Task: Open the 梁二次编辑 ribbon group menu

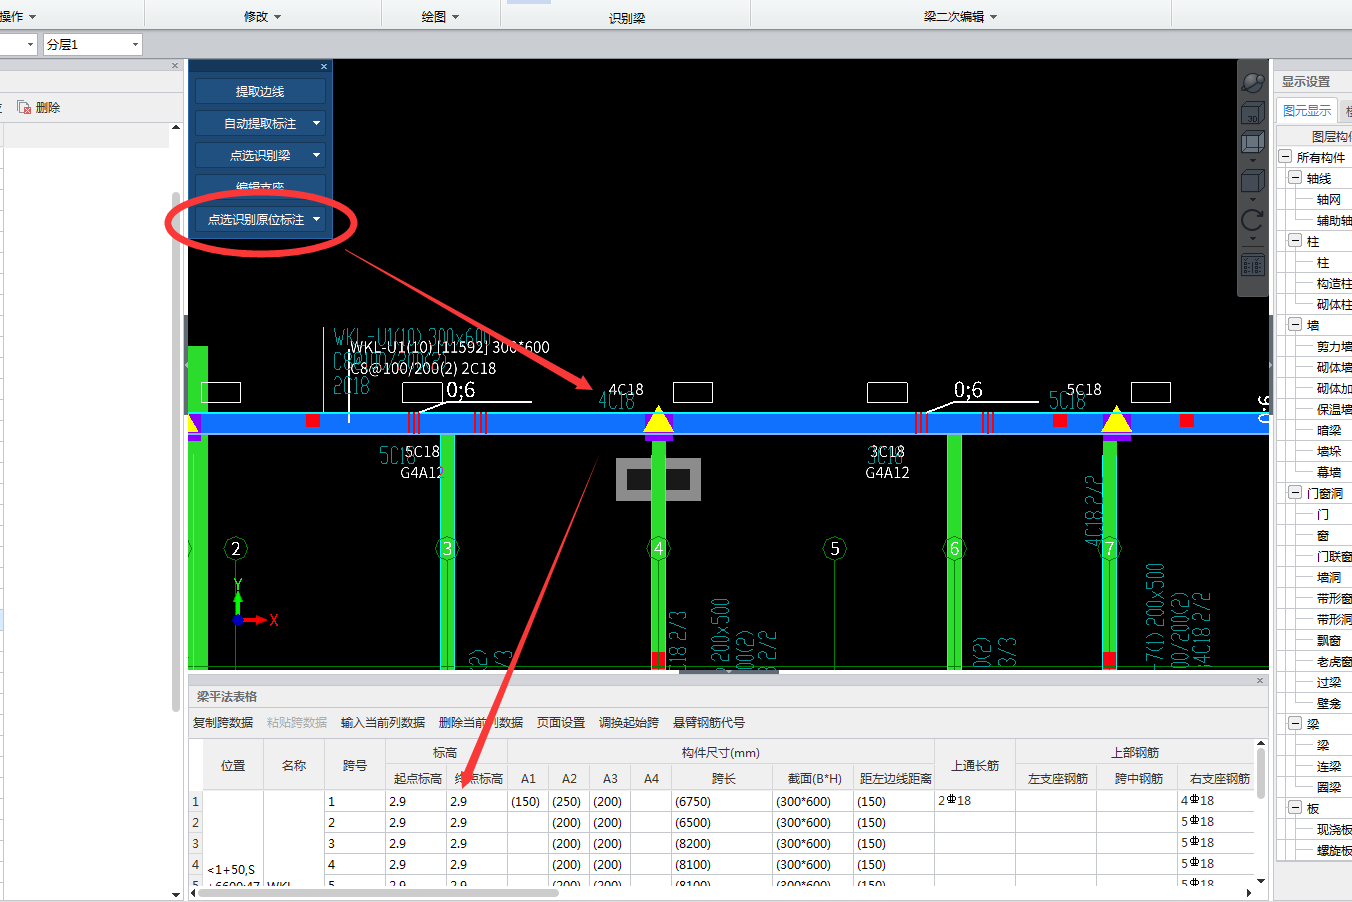Action: pyautogui.click(x=960, y=16)
